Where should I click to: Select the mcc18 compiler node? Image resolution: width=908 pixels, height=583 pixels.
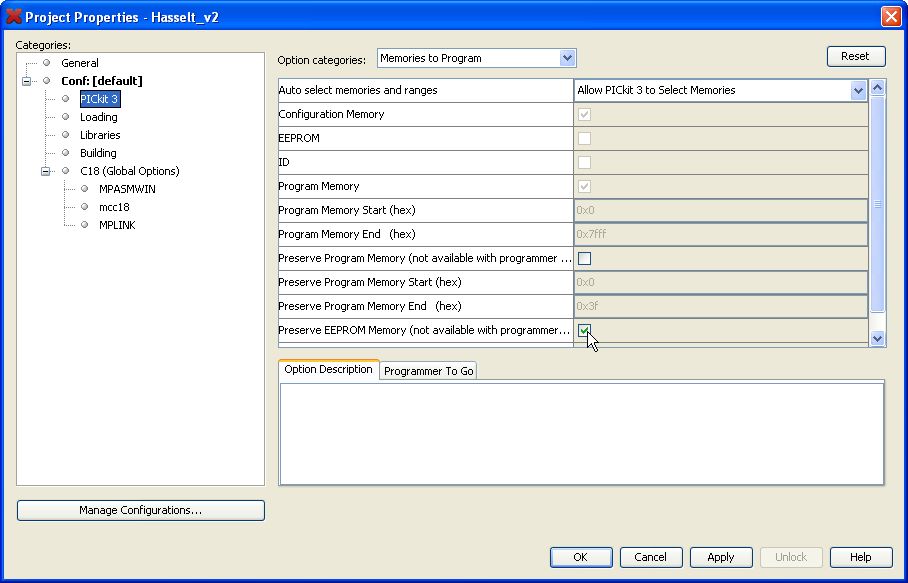(x=114, y=207)
